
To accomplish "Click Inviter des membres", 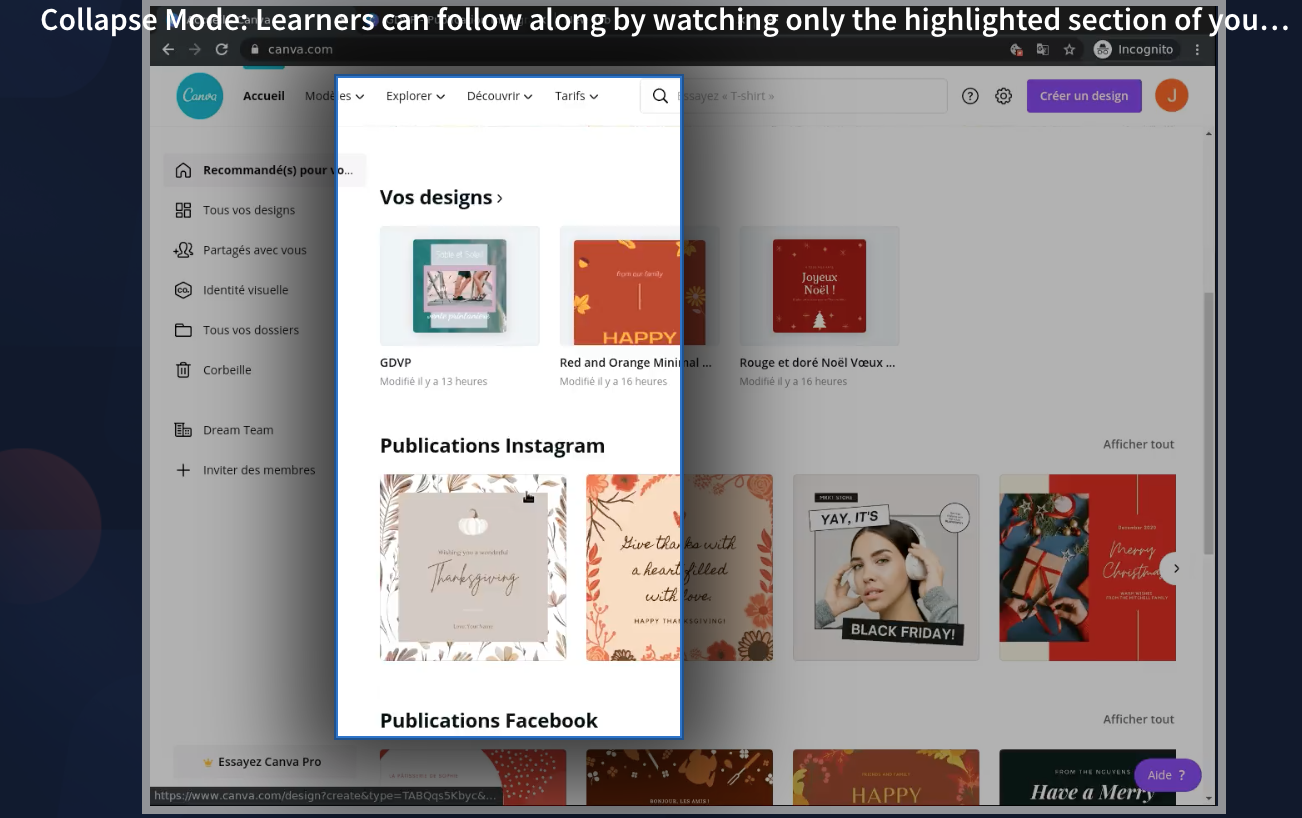I will (259, 470).
